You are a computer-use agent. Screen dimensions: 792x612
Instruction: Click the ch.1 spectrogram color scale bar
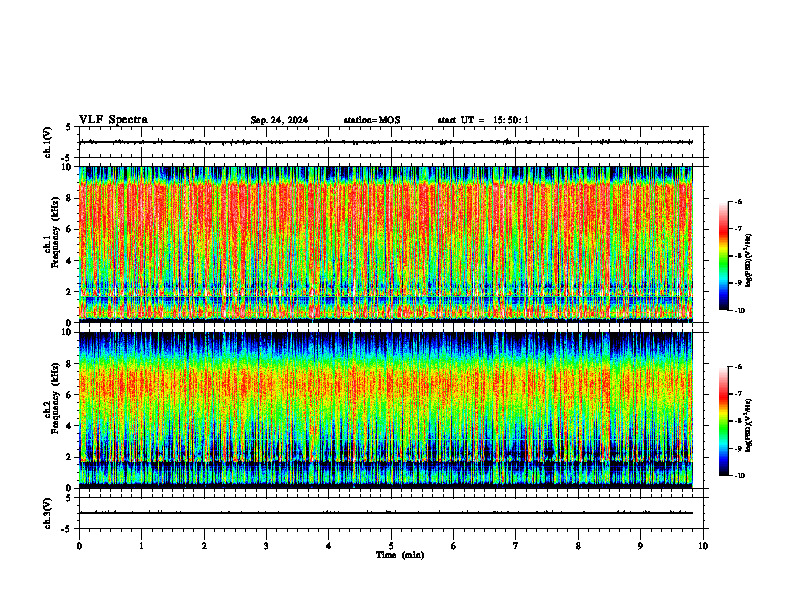point(723,256)
